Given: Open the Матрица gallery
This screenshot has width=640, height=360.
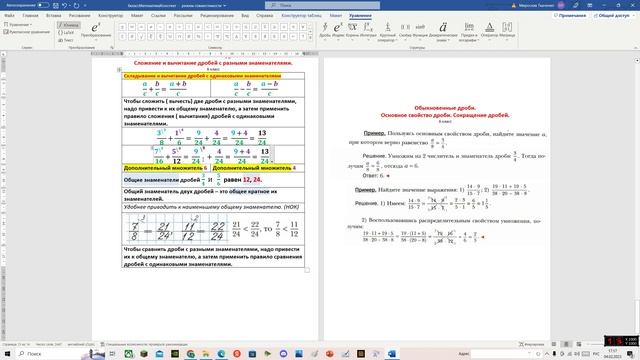Looking at the screenshot, I should point(507,31).
